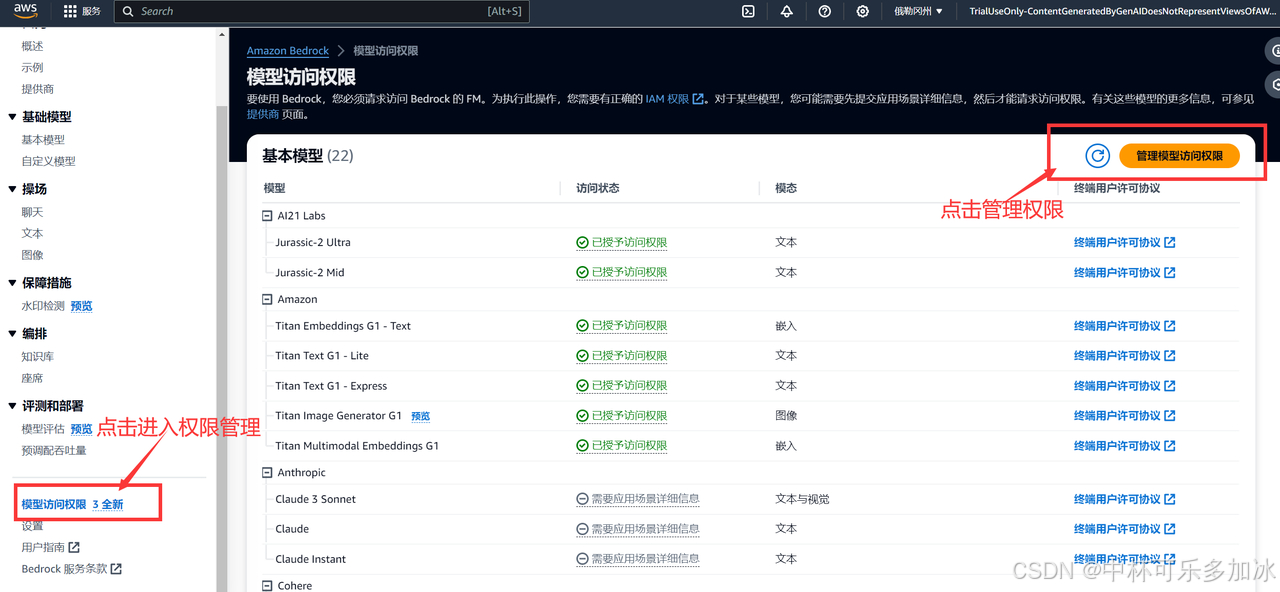The width and height of the screenshot is (1280, 592).
Task: Collapse the 基础模型 sidebar section
Action: [12, 117]
